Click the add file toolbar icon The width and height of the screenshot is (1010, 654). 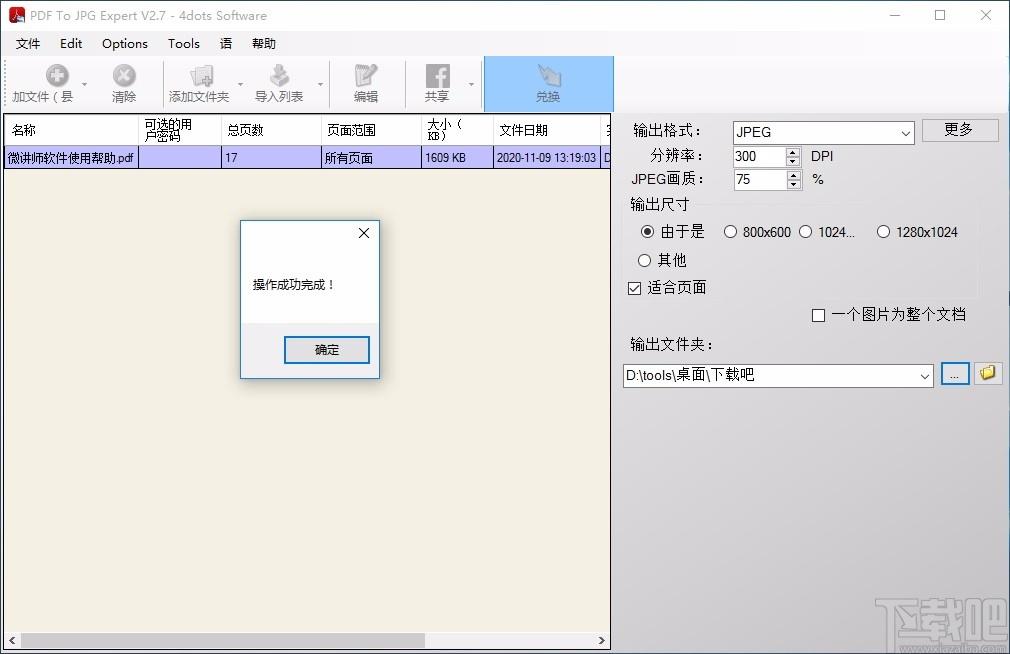point(57,76)
